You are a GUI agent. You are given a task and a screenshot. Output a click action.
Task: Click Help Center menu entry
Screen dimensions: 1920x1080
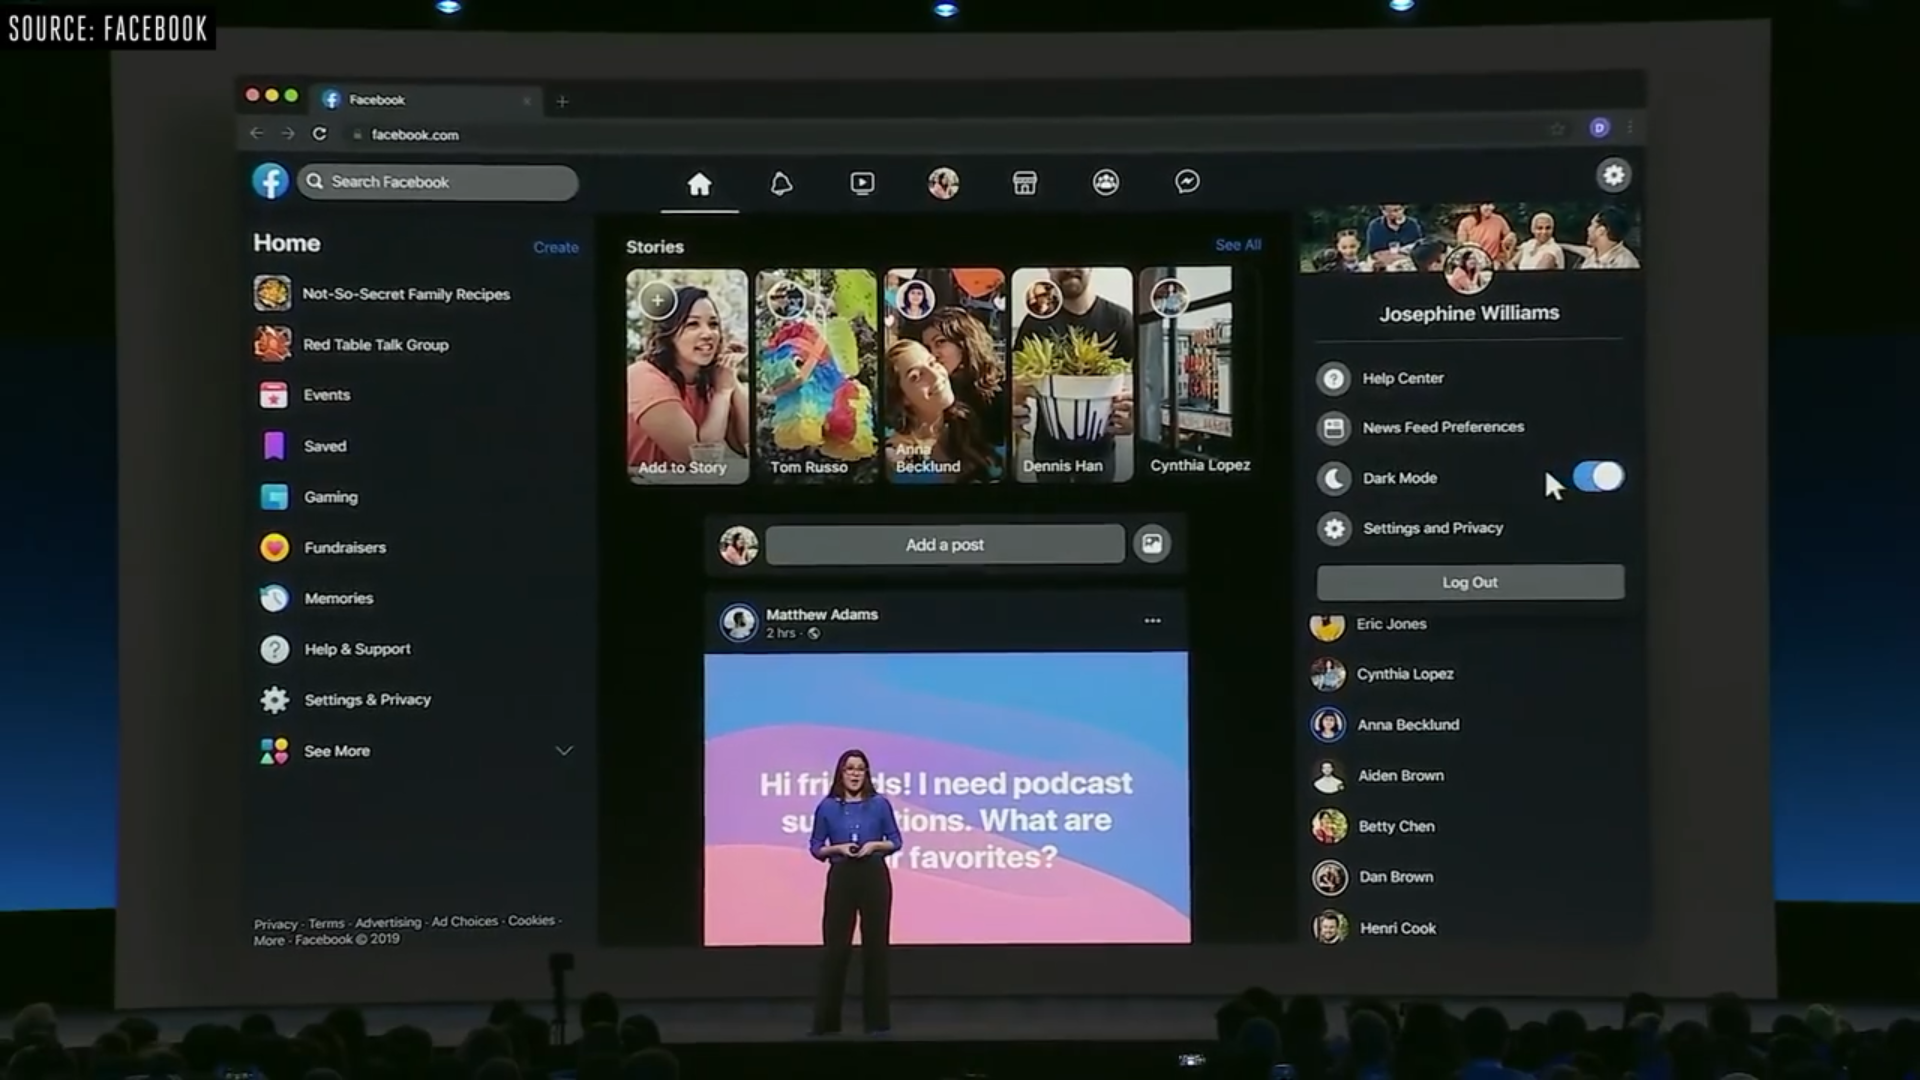1402,377
